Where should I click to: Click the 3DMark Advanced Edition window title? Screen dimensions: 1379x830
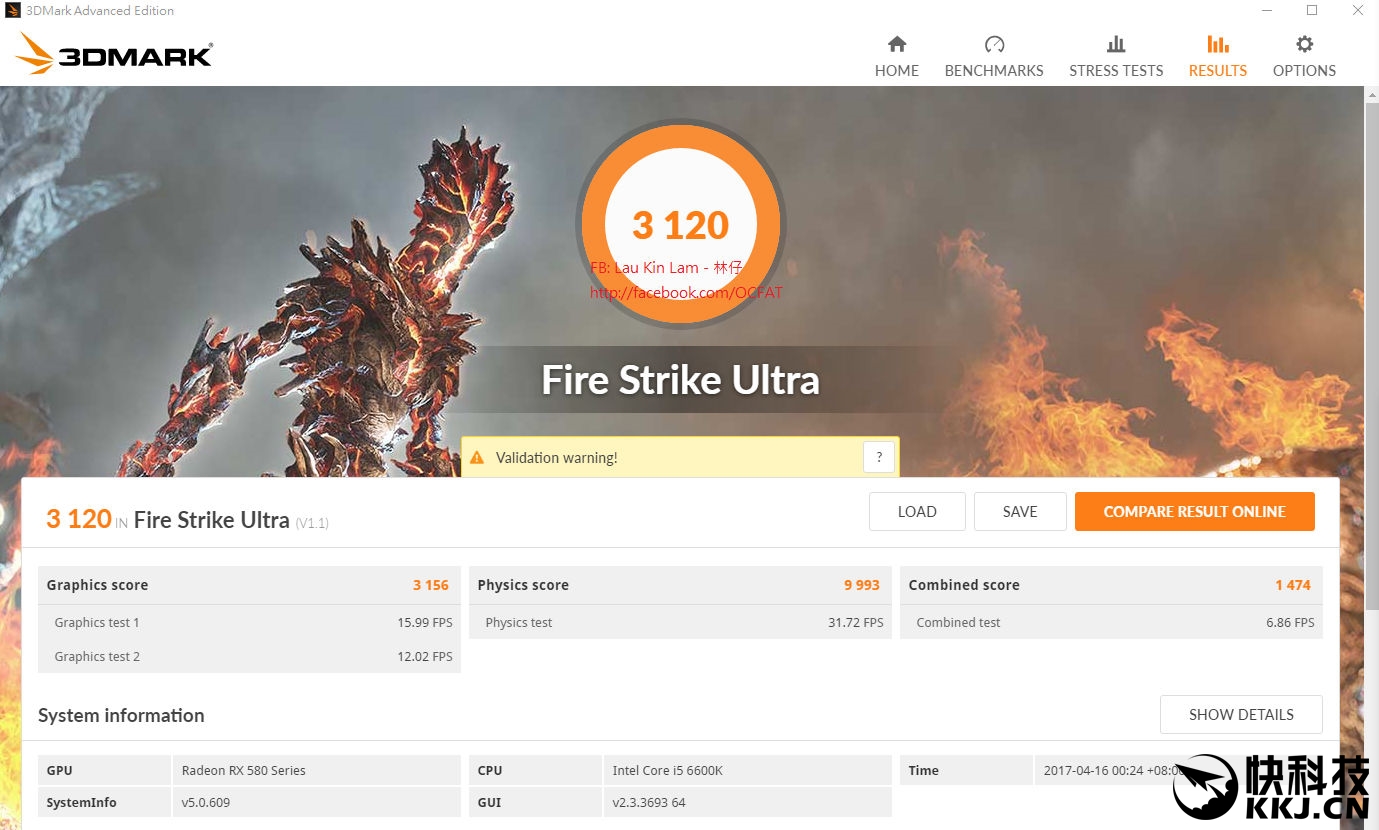click(102, 11)
